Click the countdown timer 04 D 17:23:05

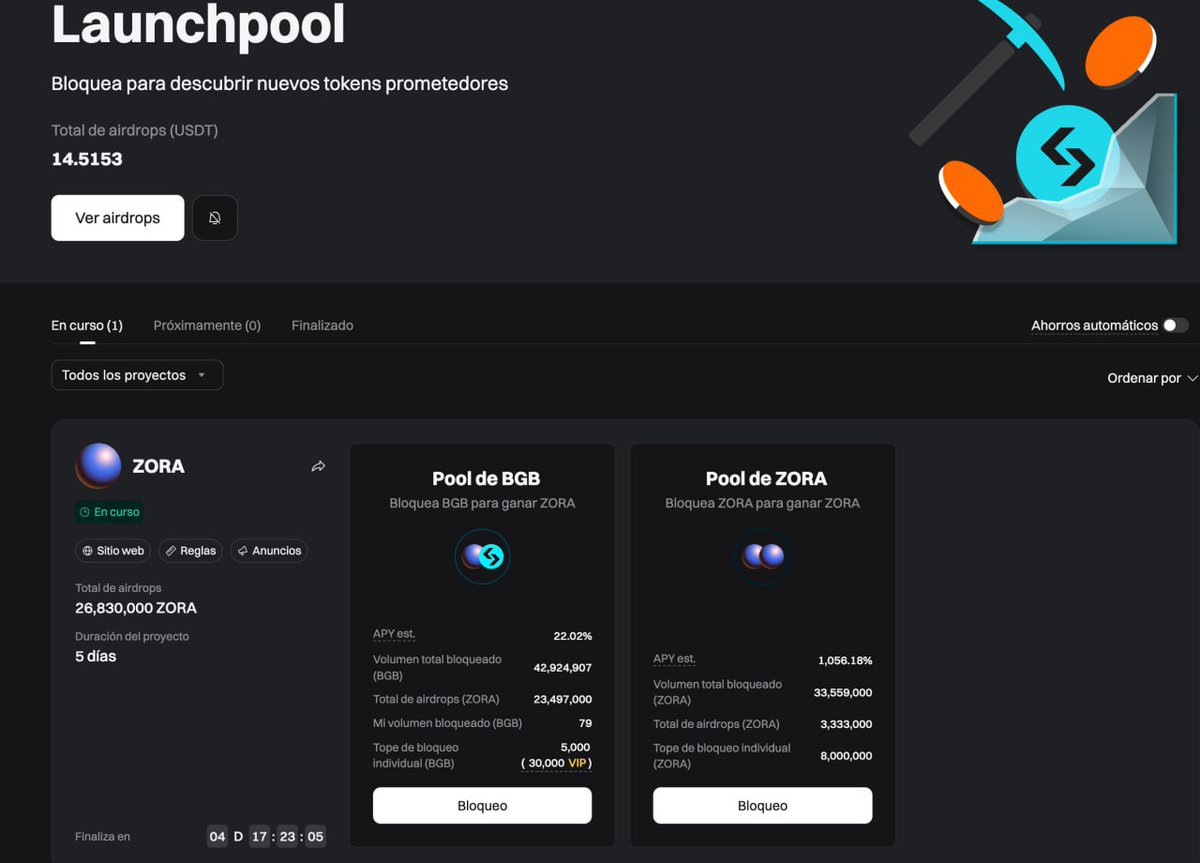tap(266, 837)
